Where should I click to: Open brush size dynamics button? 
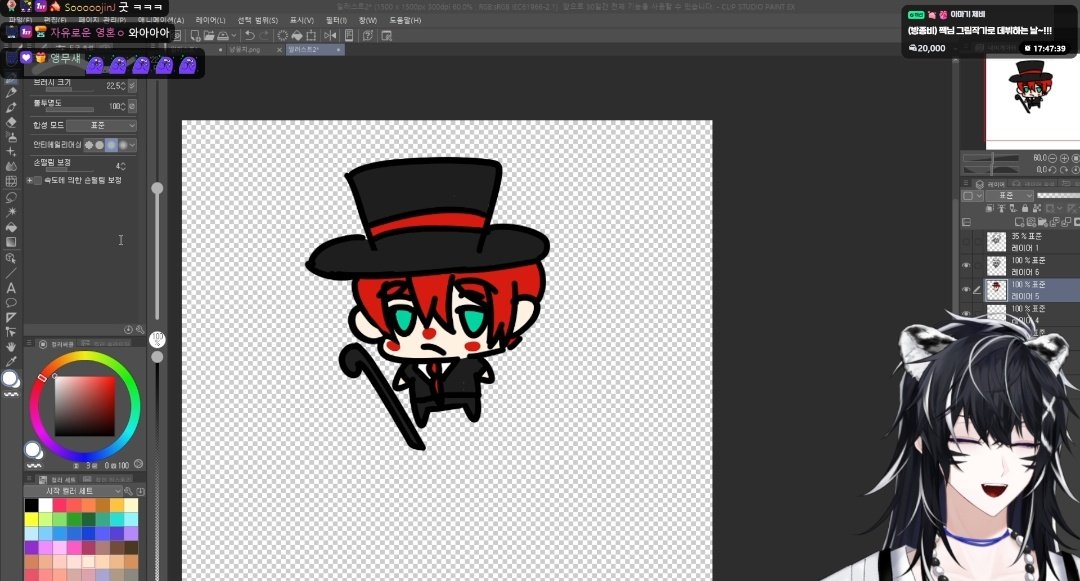click(132, 86)
